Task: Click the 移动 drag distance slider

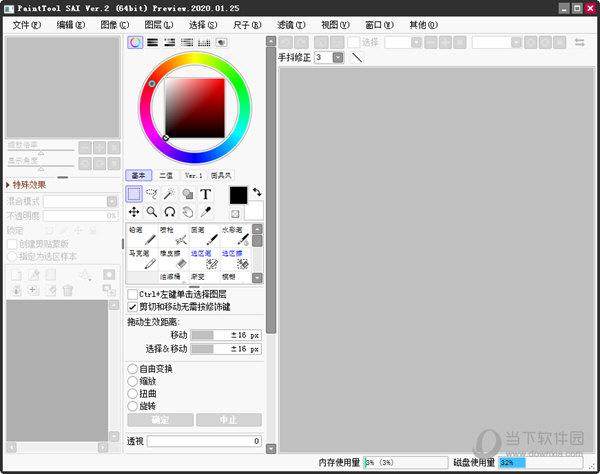Action: tap(226, 336)
